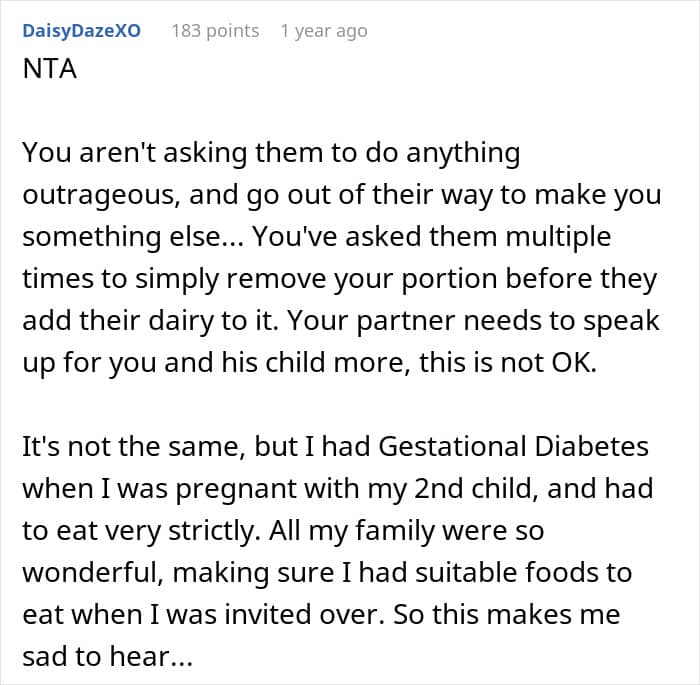Click the line starting 'You aren't asking them'
The height and width of the screenshot is (685, 700).
[x=270, y=154]
